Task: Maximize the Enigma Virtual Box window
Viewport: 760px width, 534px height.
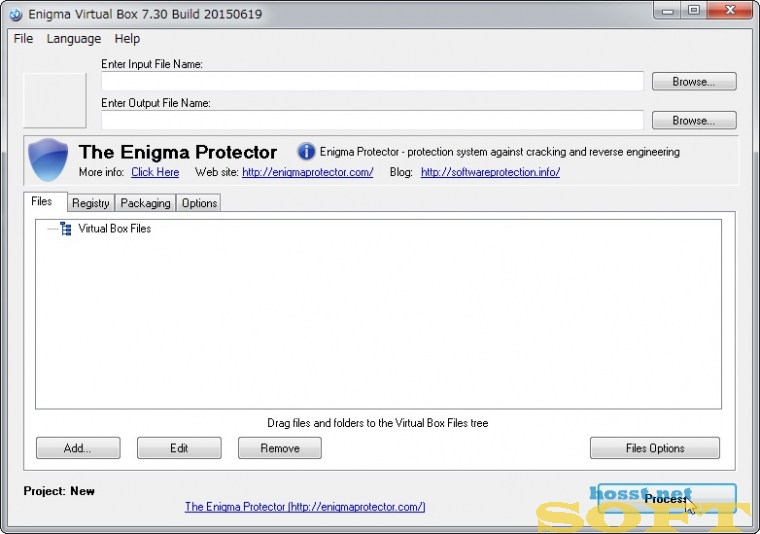Action: (694, 10)
